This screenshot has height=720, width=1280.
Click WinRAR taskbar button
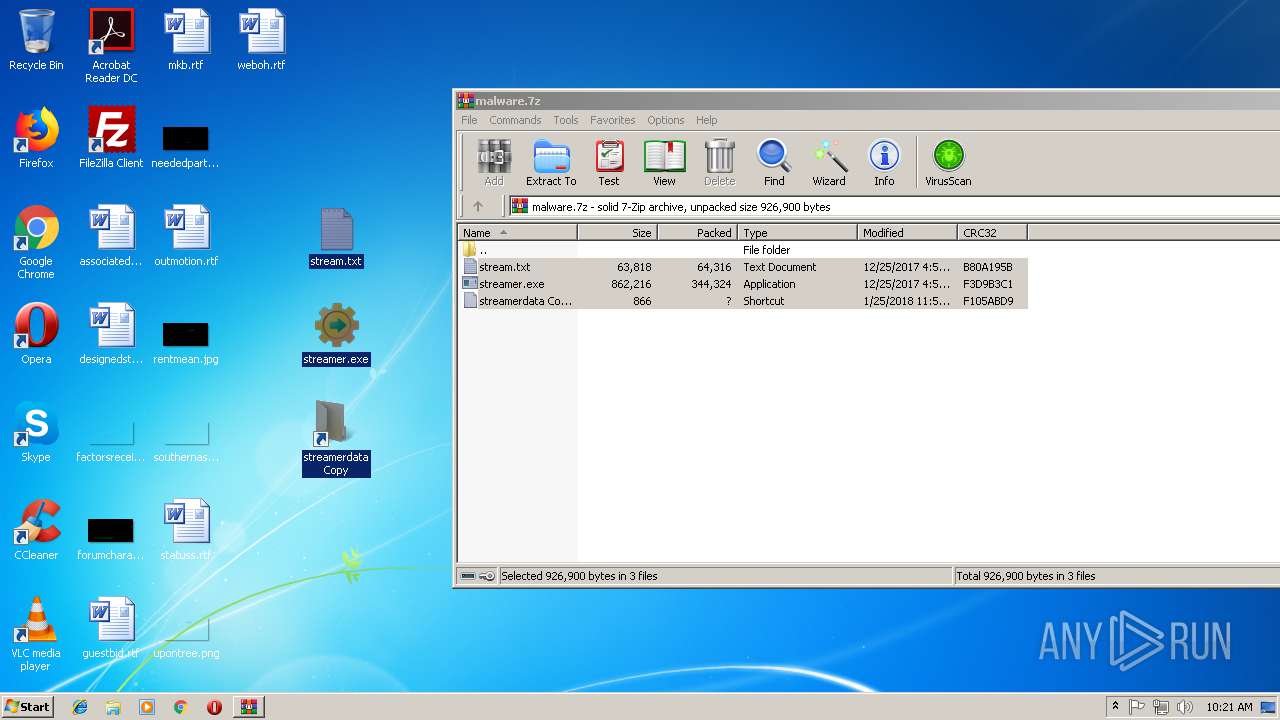click(248, 707)
